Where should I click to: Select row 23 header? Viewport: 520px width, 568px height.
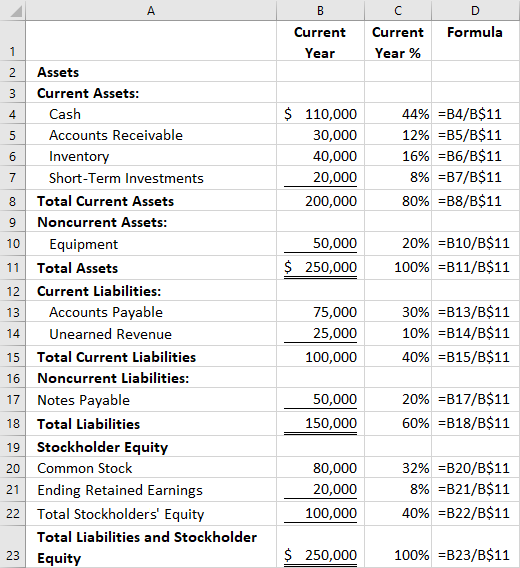[13, 547]
